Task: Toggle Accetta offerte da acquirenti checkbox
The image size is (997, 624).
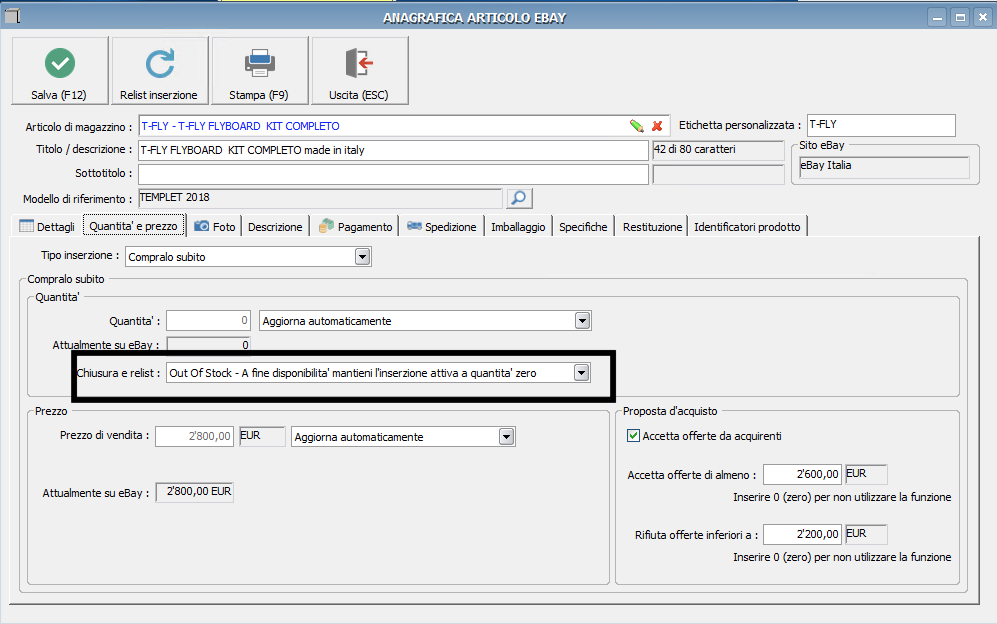Action: tap(633, 436)
